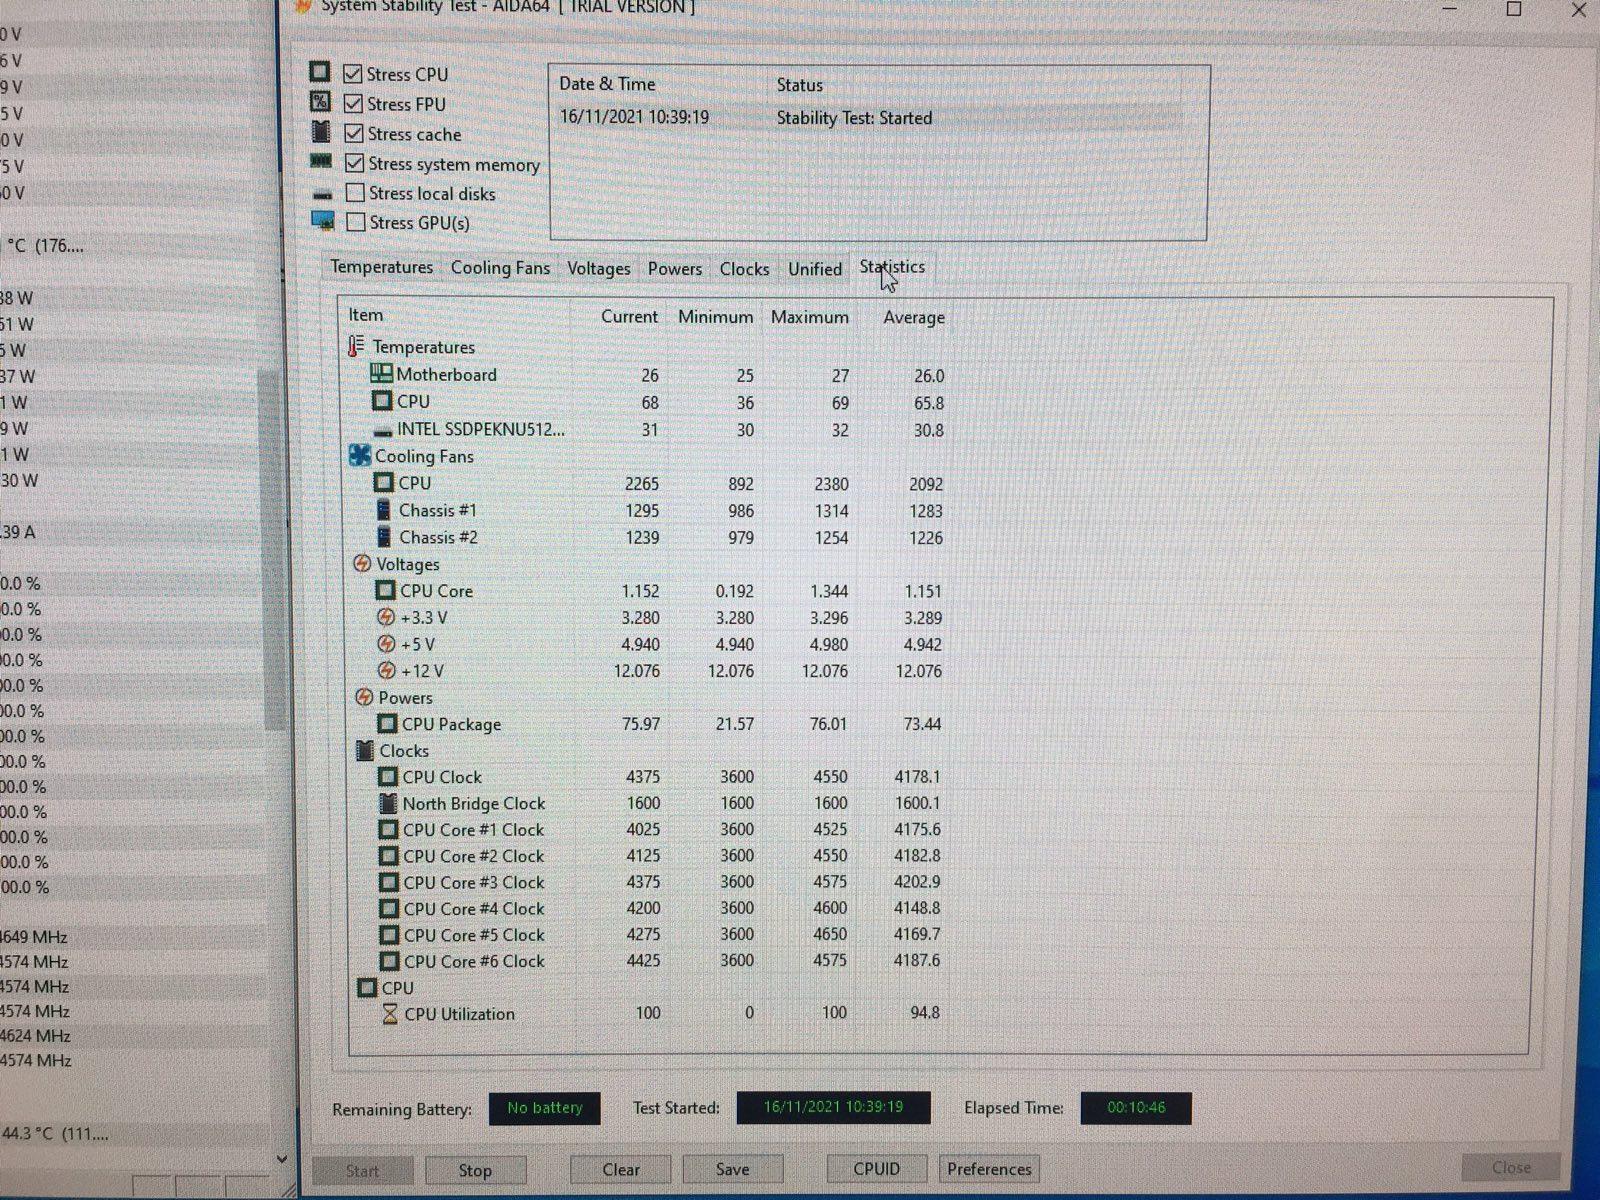Click the Maximum column header
The width and height of the screenshot is (1600, 1200).
point(809,317)
